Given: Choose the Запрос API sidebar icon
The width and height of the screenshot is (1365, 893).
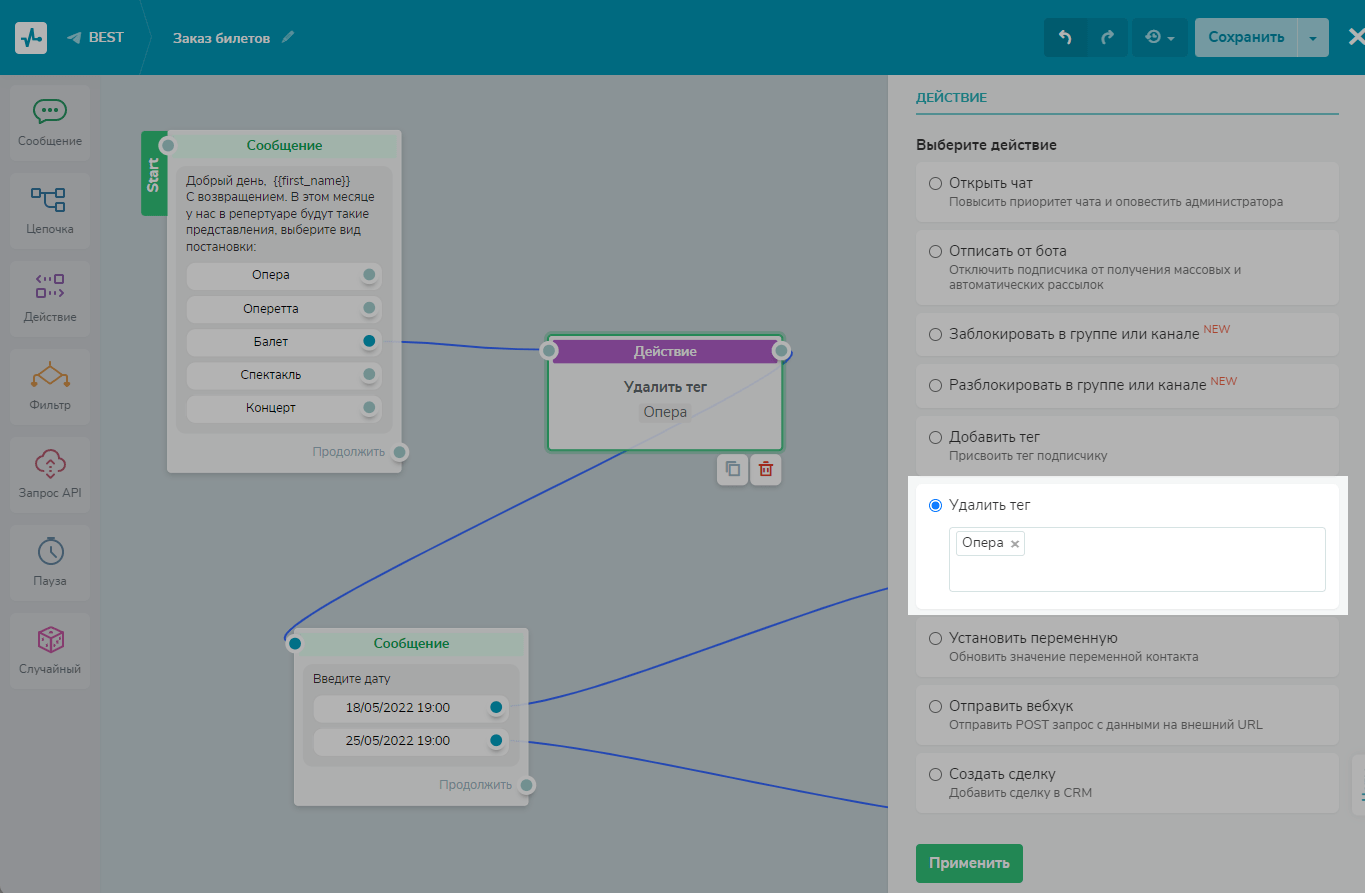Looking at the screenshot, I should [x=49, y=464].
